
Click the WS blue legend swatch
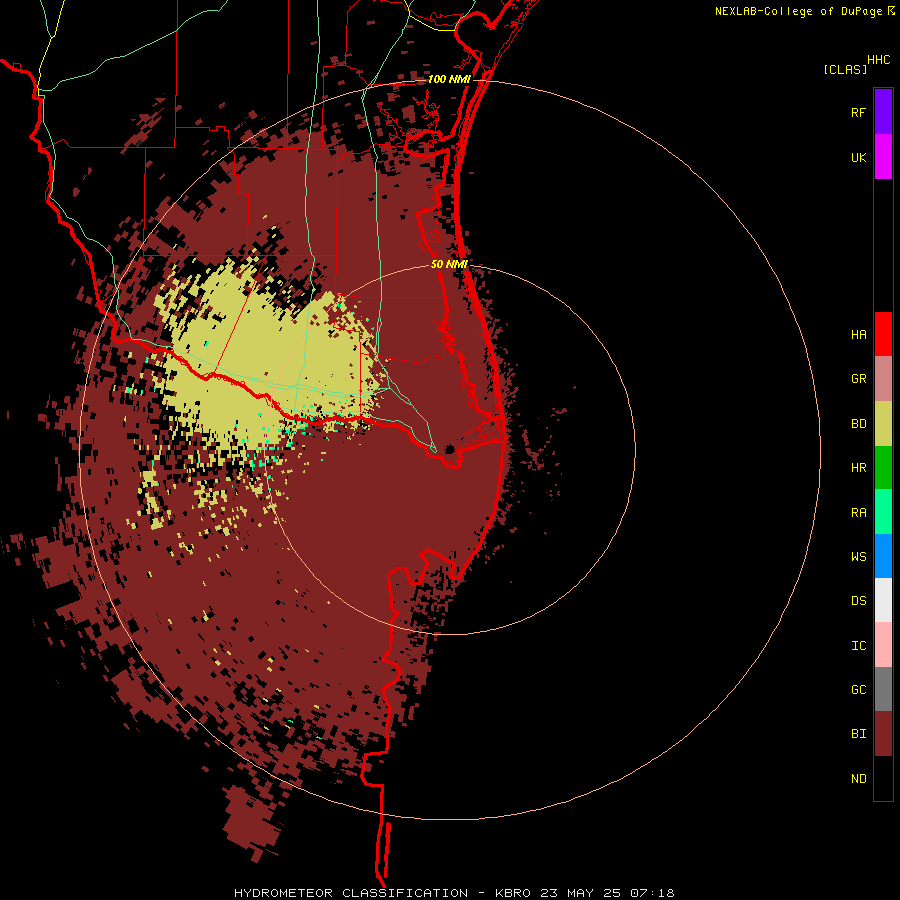pos(883,556)
